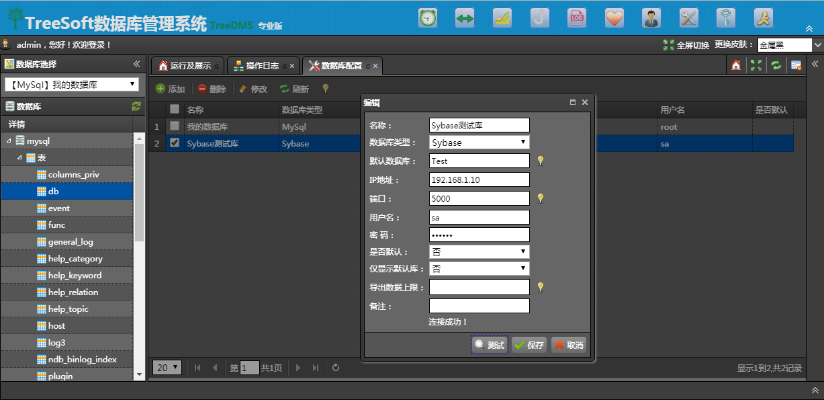Click the 测试 test connection button

488,345
